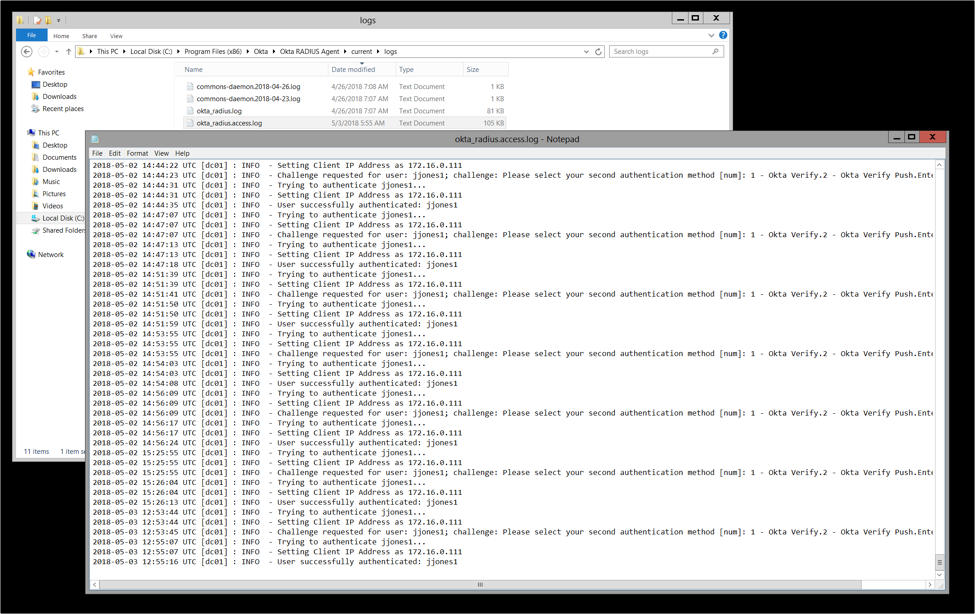The width and height of the screenshot is (975, 614).
Task: Open the File tab in Explorer
Action: (31, 36)
